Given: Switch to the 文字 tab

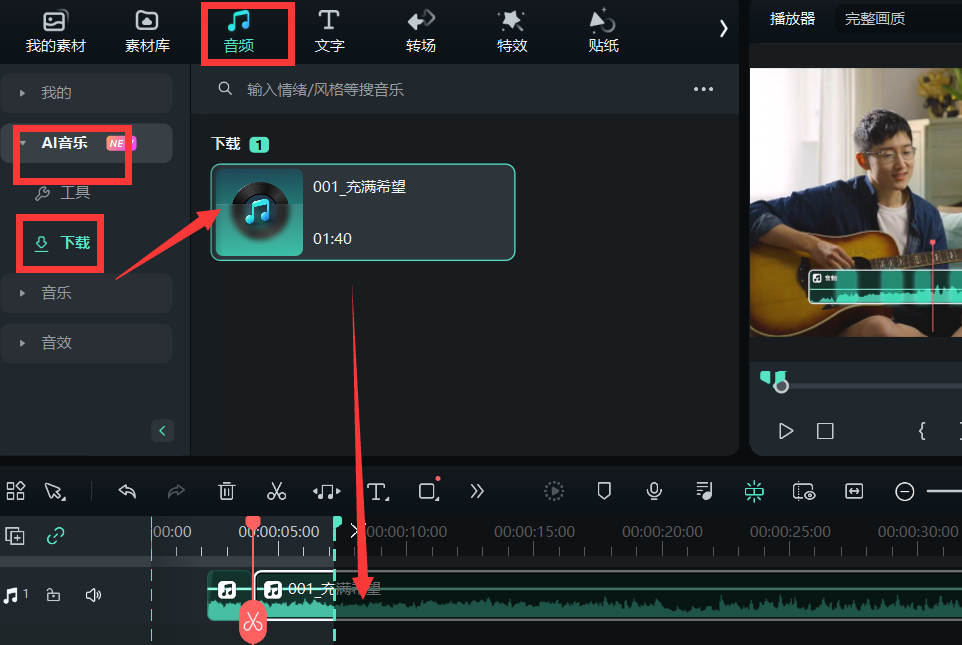Looking at the screenshot, I should click(x=329, y=30).
